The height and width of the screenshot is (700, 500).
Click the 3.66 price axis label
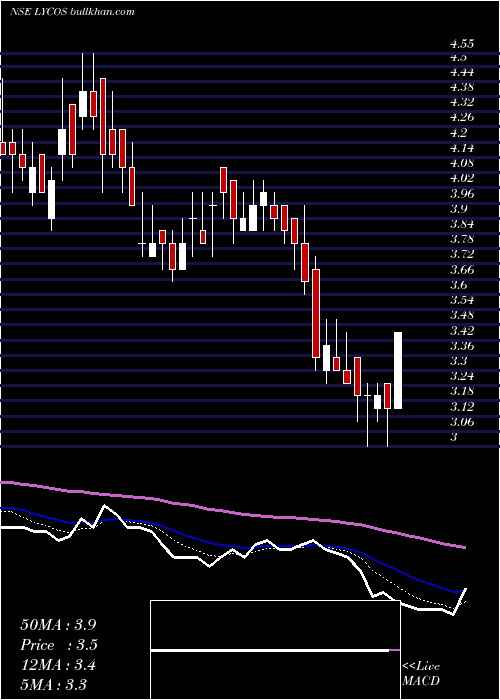(462, 270)
